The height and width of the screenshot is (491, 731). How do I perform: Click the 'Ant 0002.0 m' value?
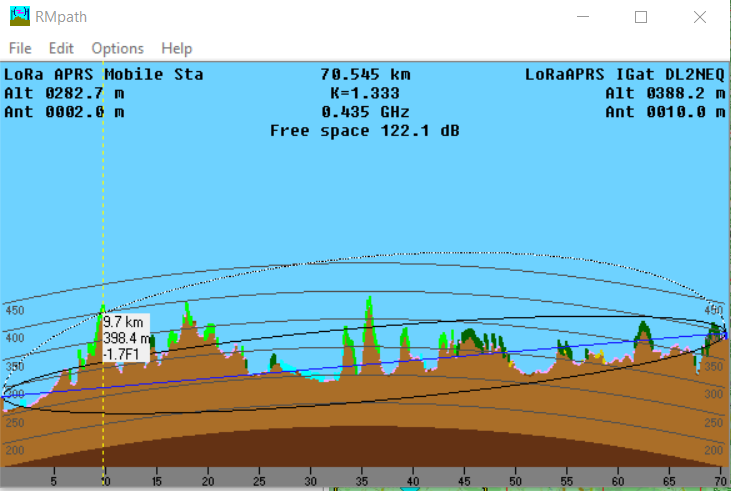point(64,112)
